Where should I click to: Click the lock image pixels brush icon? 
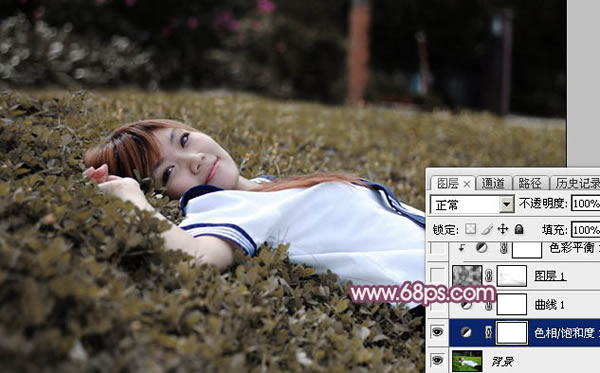point(487,229)
